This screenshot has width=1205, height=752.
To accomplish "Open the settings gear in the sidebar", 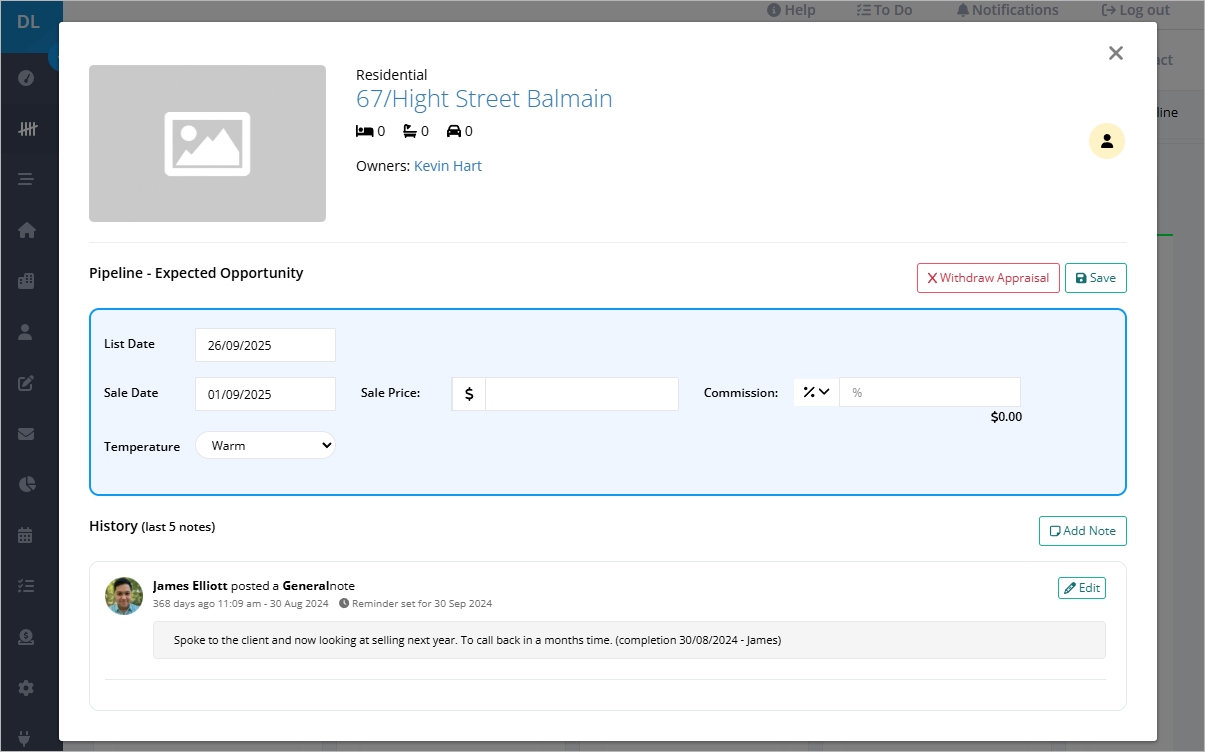I will pyautogui.click(x=28, y=687).
